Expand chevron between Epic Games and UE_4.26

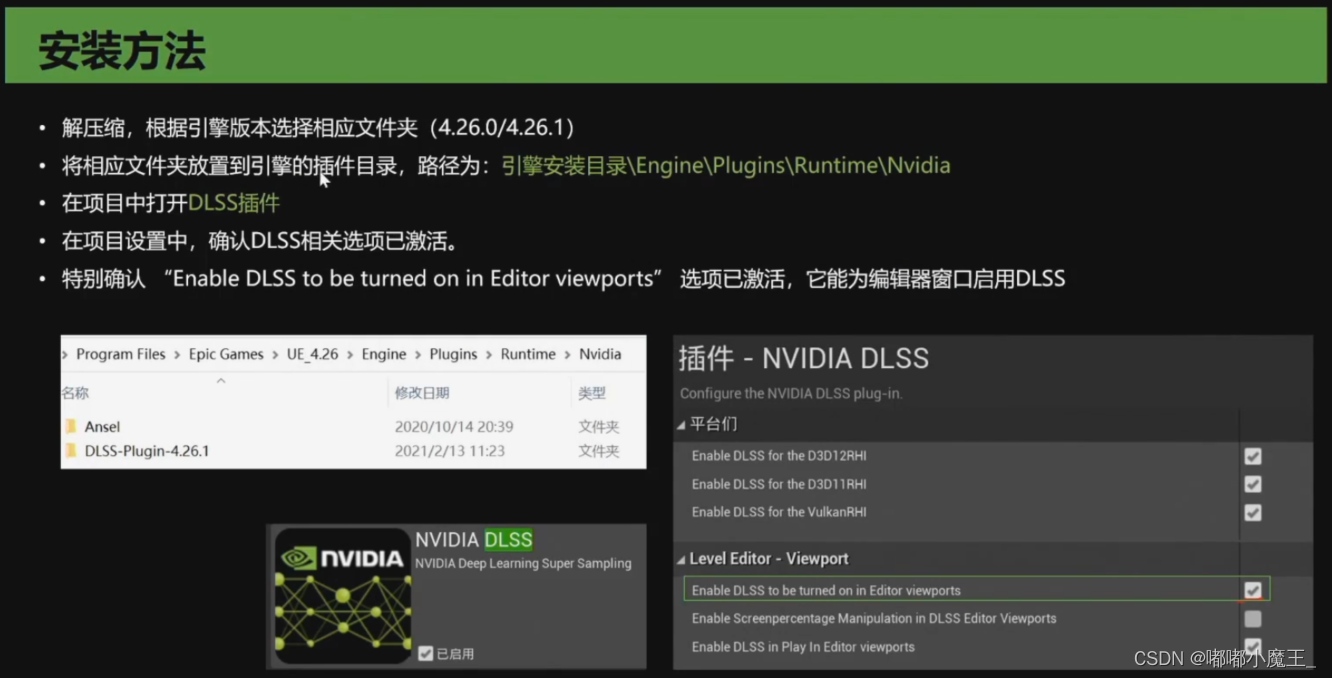tap(275, 355)
